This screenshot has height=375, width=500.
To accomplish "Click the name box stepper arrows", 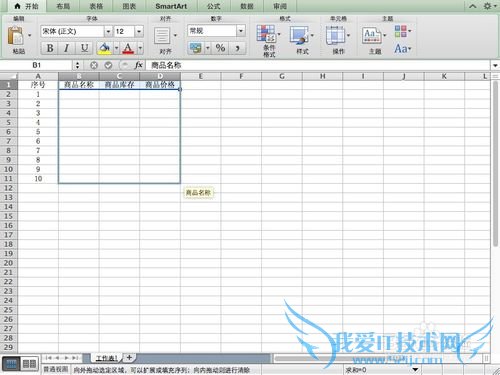I will (77, 65).
